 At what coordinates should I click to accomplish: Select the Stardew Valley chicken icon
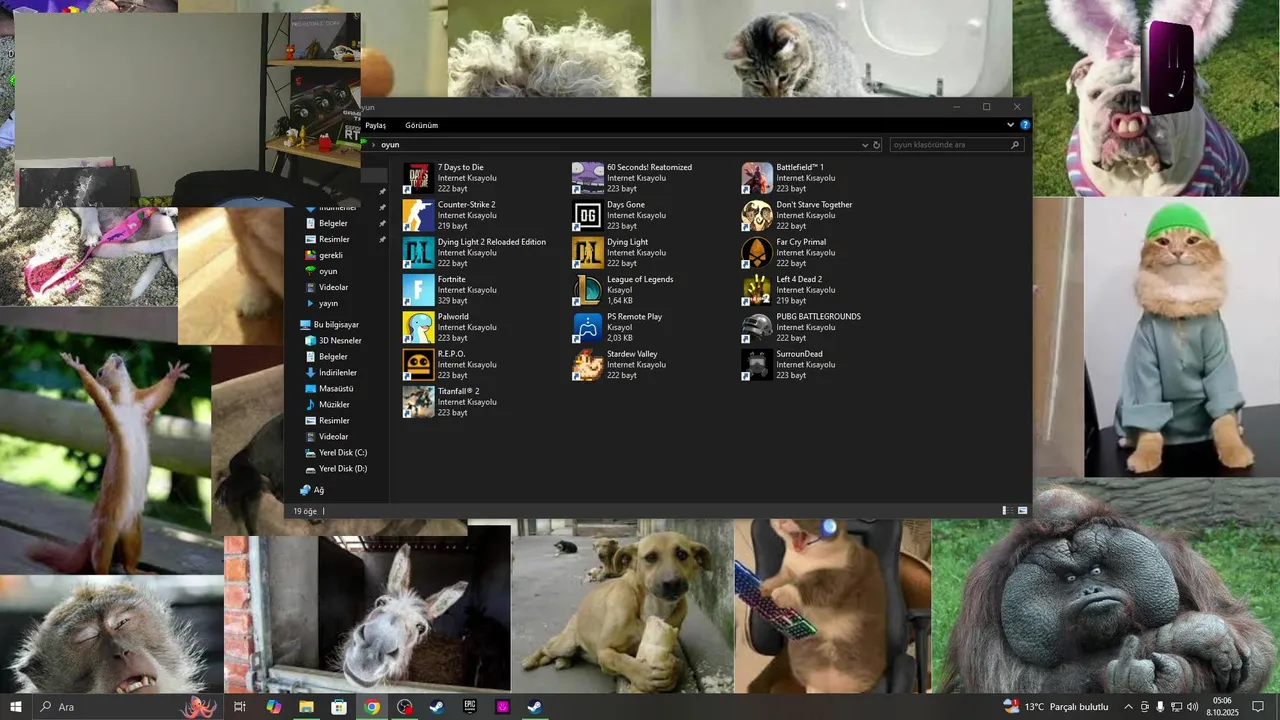[x=588, y=364]
